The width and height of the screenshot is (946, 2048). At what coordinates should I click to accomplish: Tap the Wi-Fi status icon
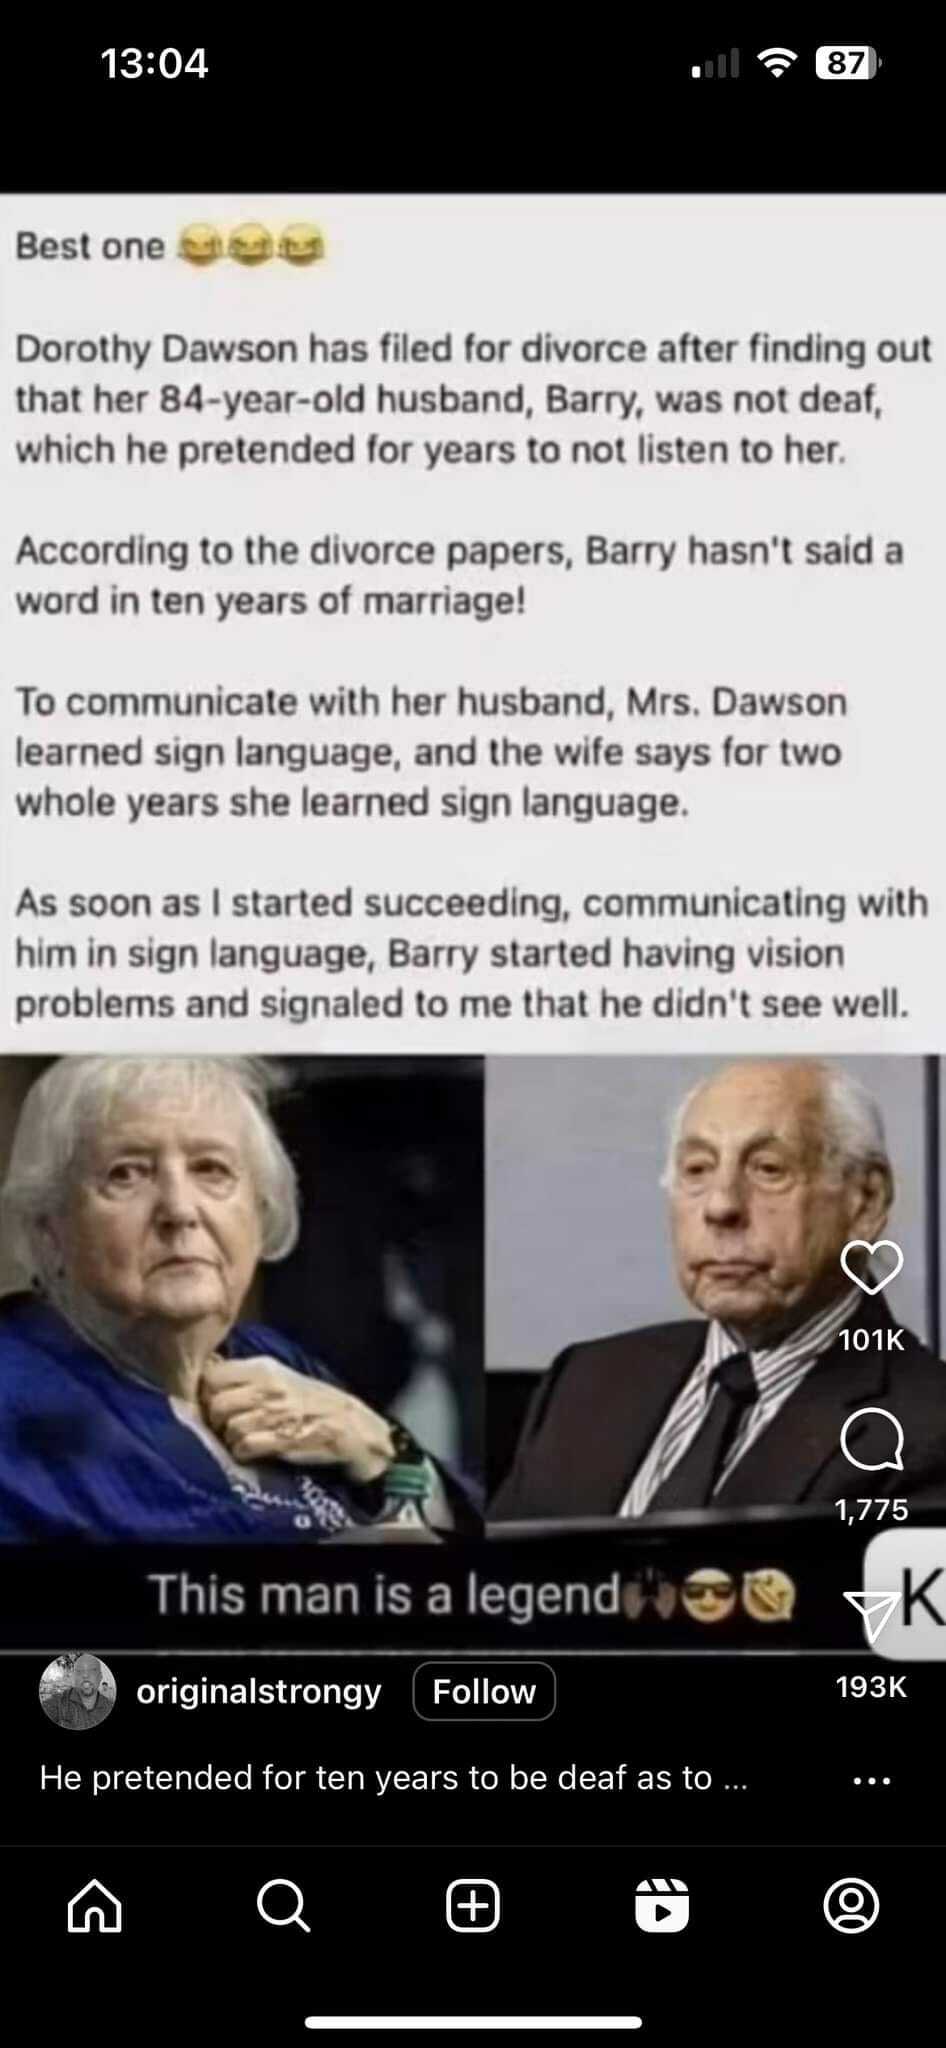tap(779, 64)
